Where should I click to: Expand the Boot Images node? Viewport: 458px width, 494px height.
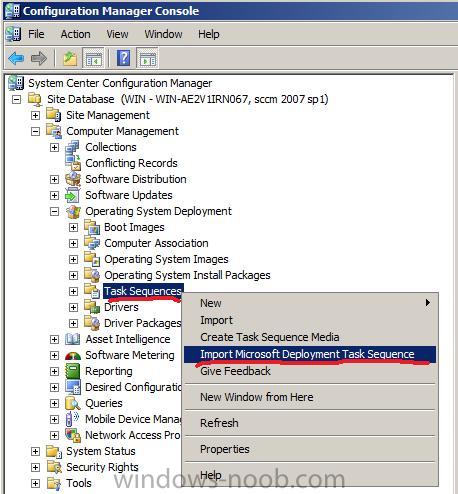coord(73,227)
